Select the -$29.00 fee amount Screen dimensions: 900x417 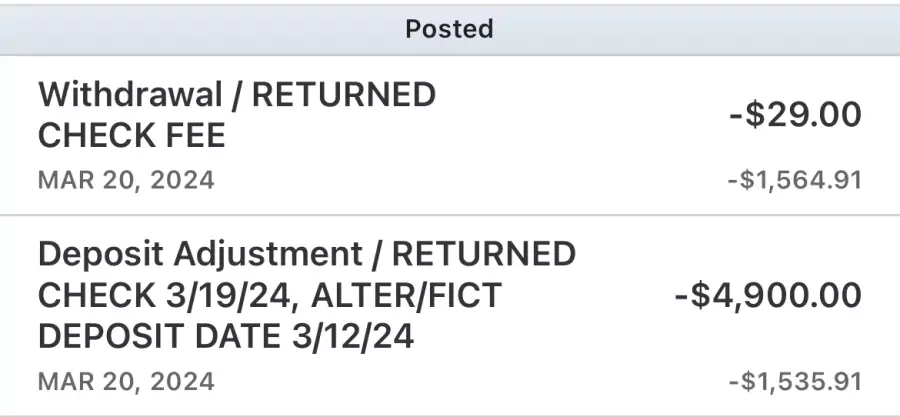point(796,115)
